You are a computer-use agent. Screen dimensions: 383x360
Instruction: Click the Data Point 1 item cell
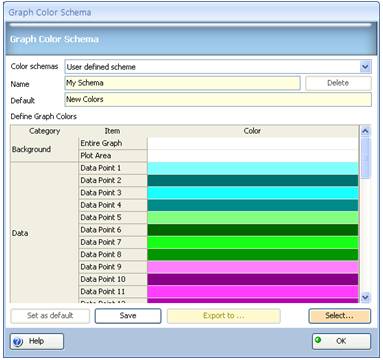pos(113,168)
